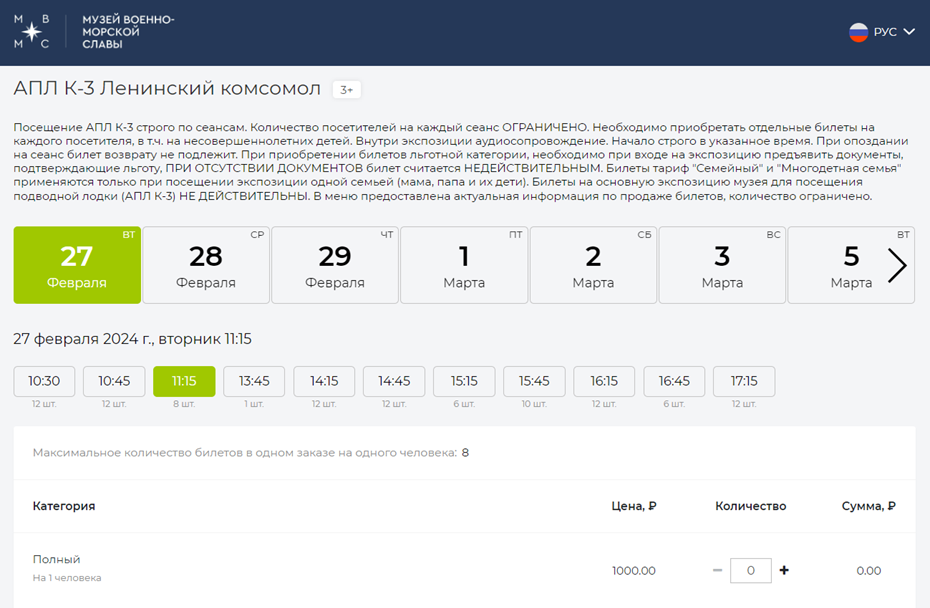The image size is (930, 608).
Task: Click the Russian flag icon
Action: (858, 32)
